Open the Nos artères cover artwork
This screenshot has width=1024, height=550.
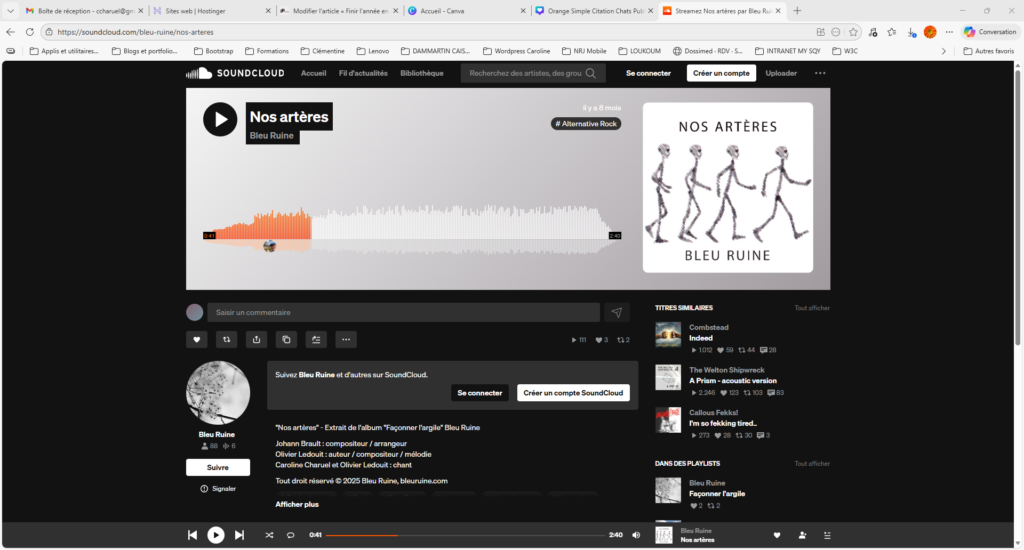point(728,187)
